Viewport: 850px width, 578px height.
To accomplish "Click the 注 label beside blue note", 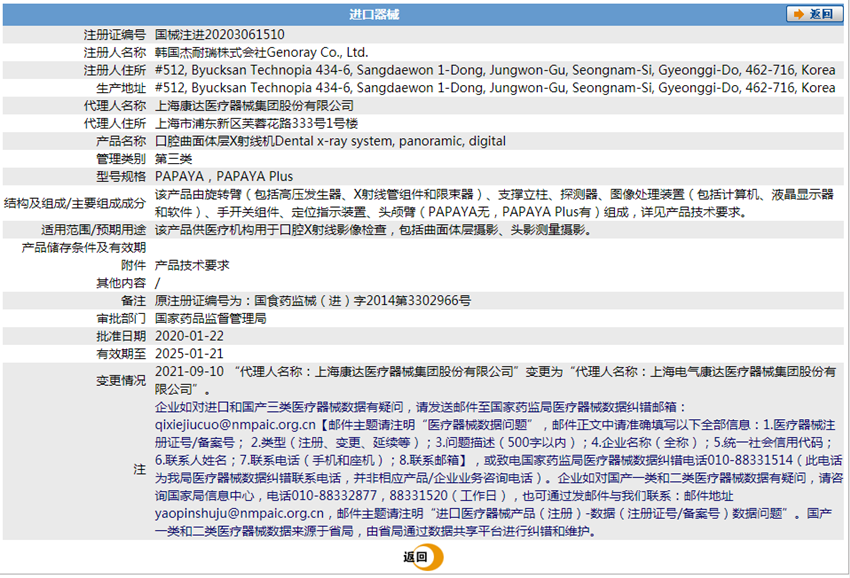I will coord(140,470).
